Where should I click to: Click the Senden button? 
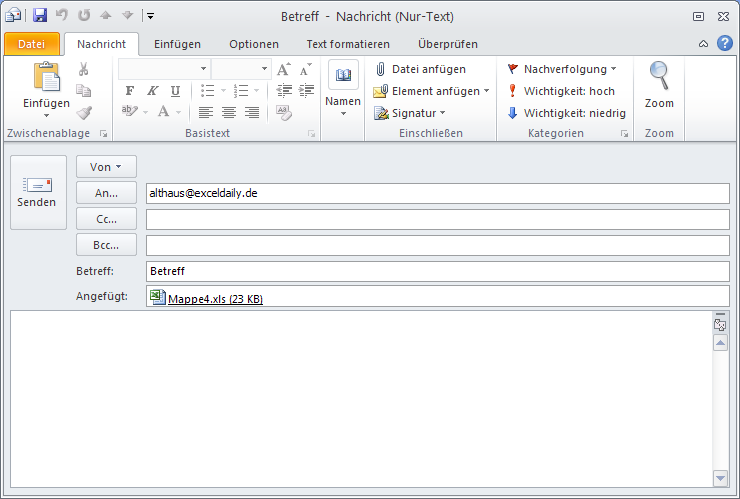(x=38, y=193)
